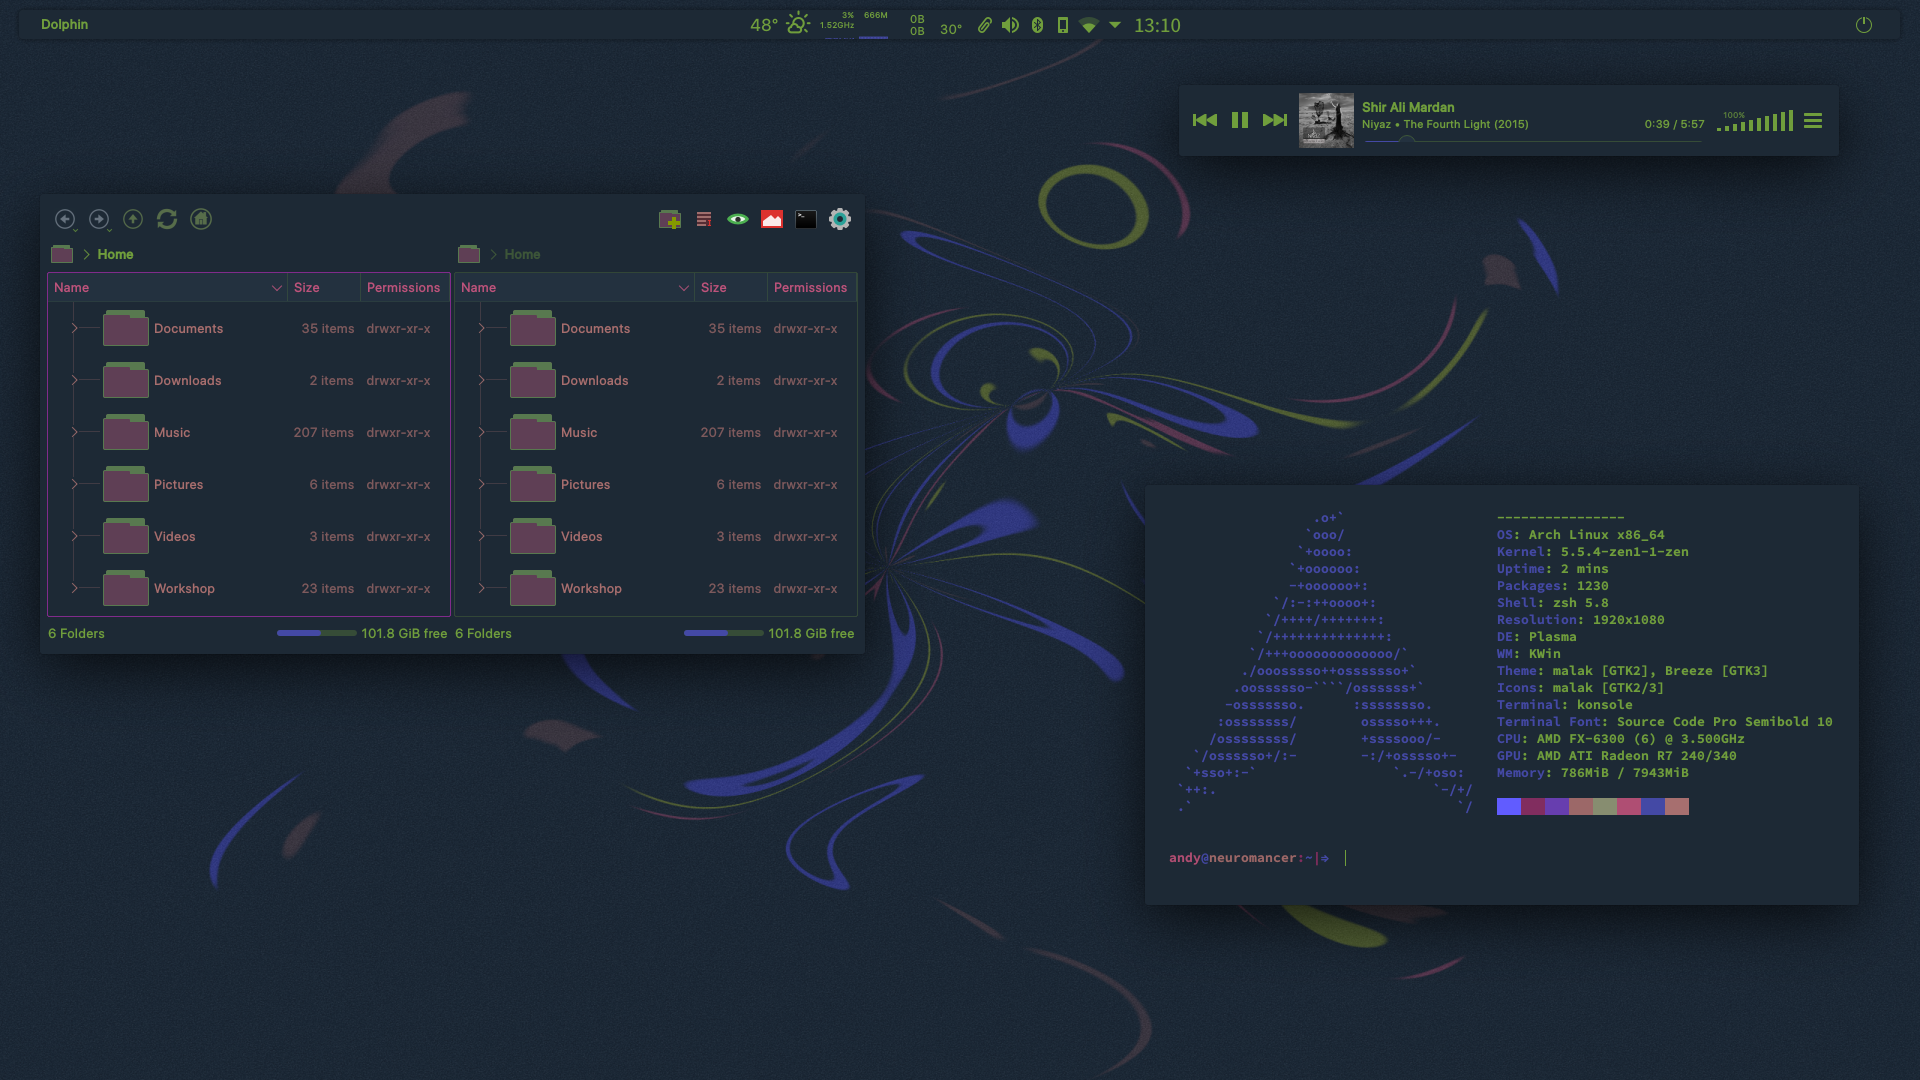Click the back navigation arrow in Dolphin
1920x1080 pixels.
(65, 219)
